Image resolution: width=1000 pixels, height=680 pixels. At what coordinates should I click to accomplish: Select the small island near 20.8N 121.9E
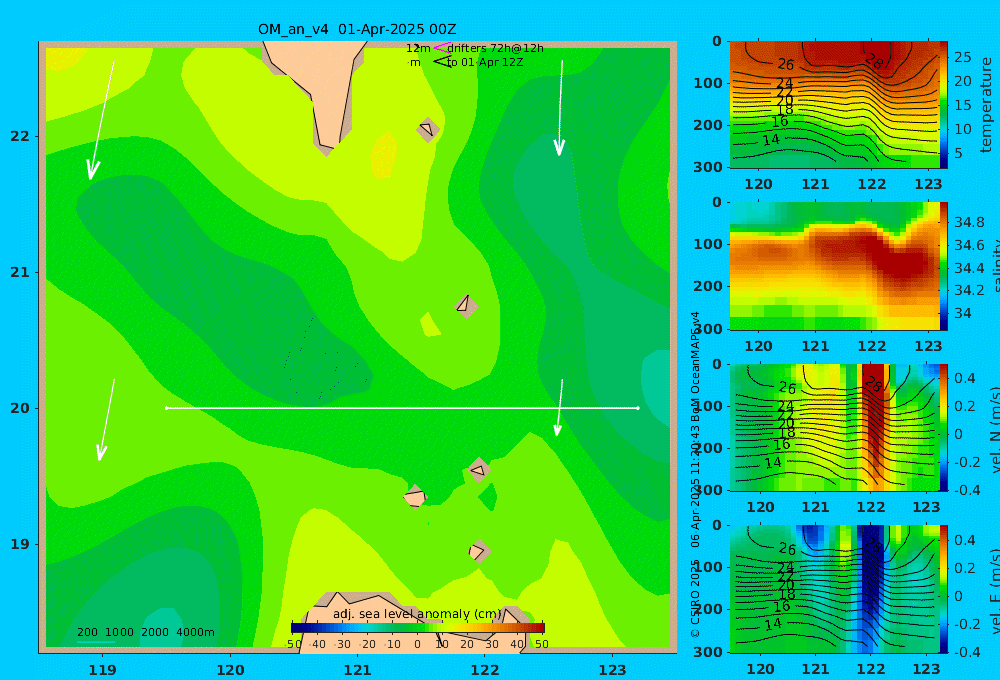click(x=466, y=306)
